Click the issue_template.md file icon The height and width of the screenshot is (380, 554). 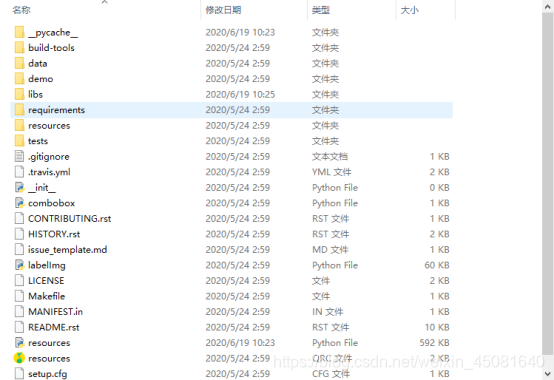19,250
